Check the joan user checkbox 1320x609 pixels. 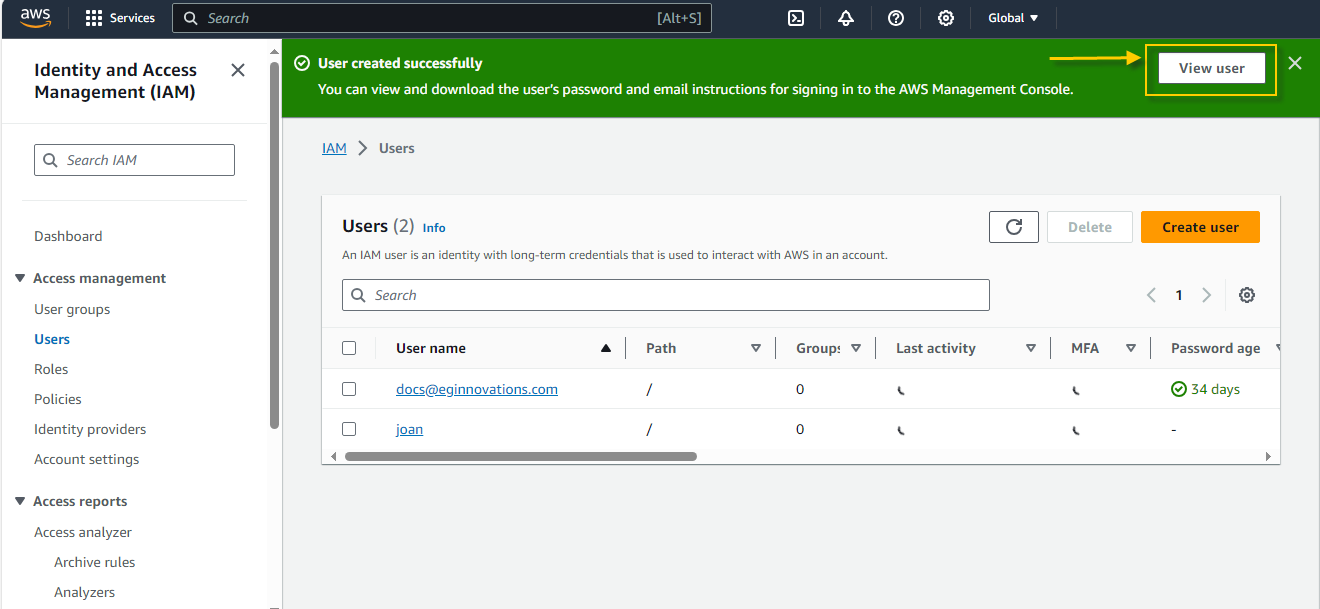pyautogui.click(x=349, y=429)
